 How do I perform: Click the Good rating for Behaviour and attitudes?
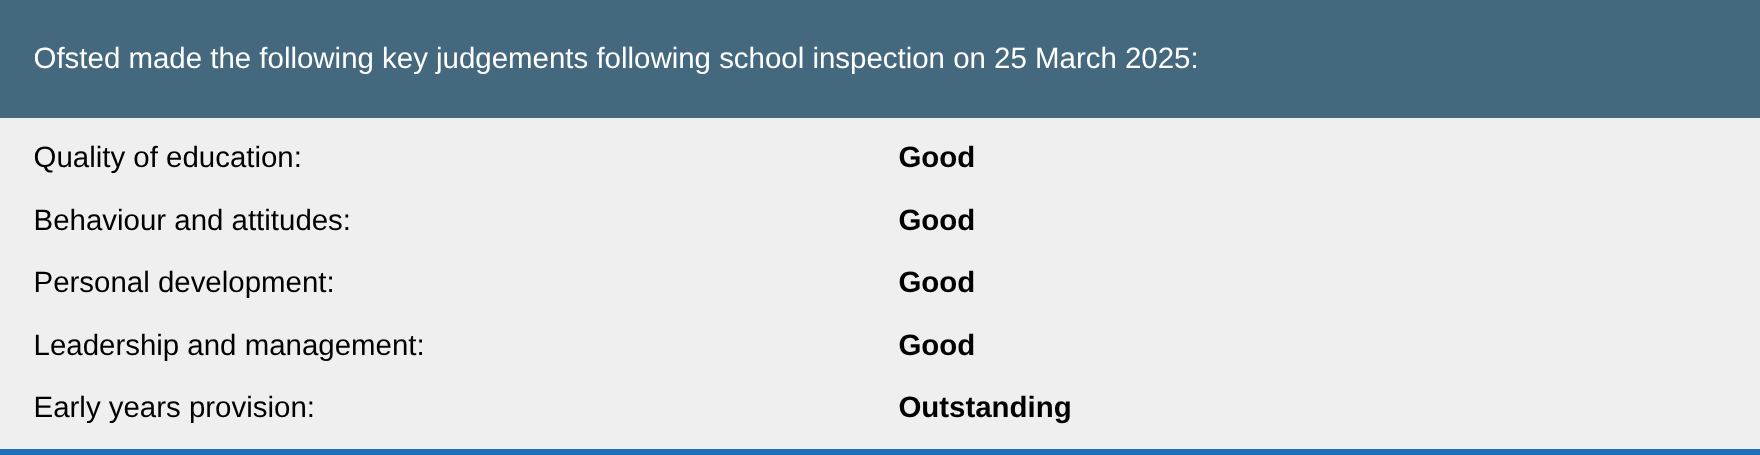pyautogui.click(x=936, y=220)
